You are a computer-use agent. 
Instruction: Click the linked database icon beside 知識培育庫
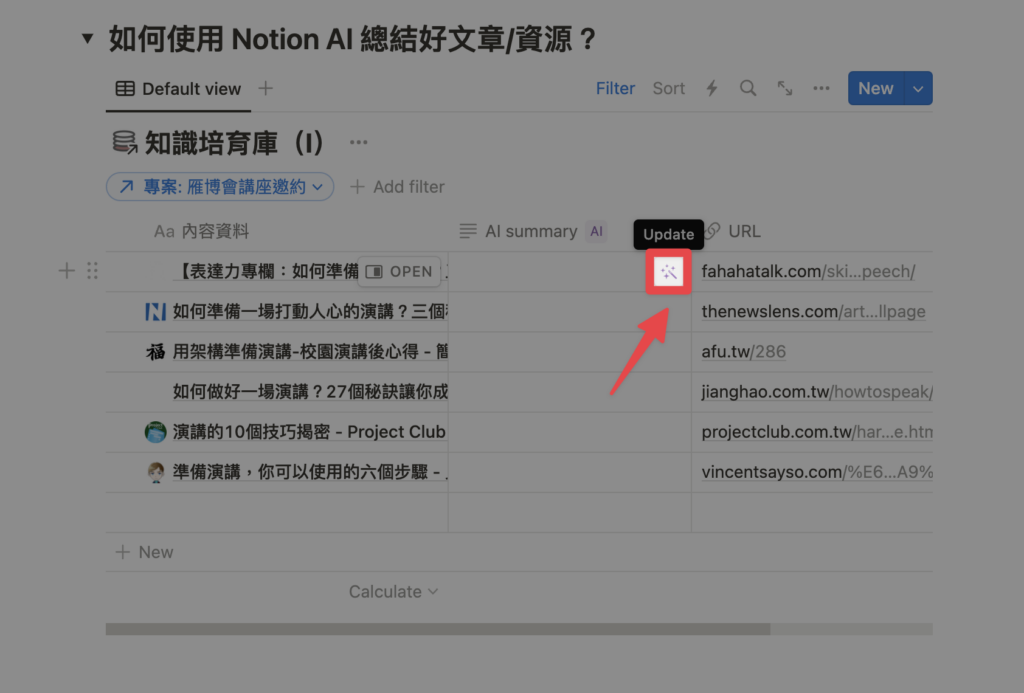point(124,142)
